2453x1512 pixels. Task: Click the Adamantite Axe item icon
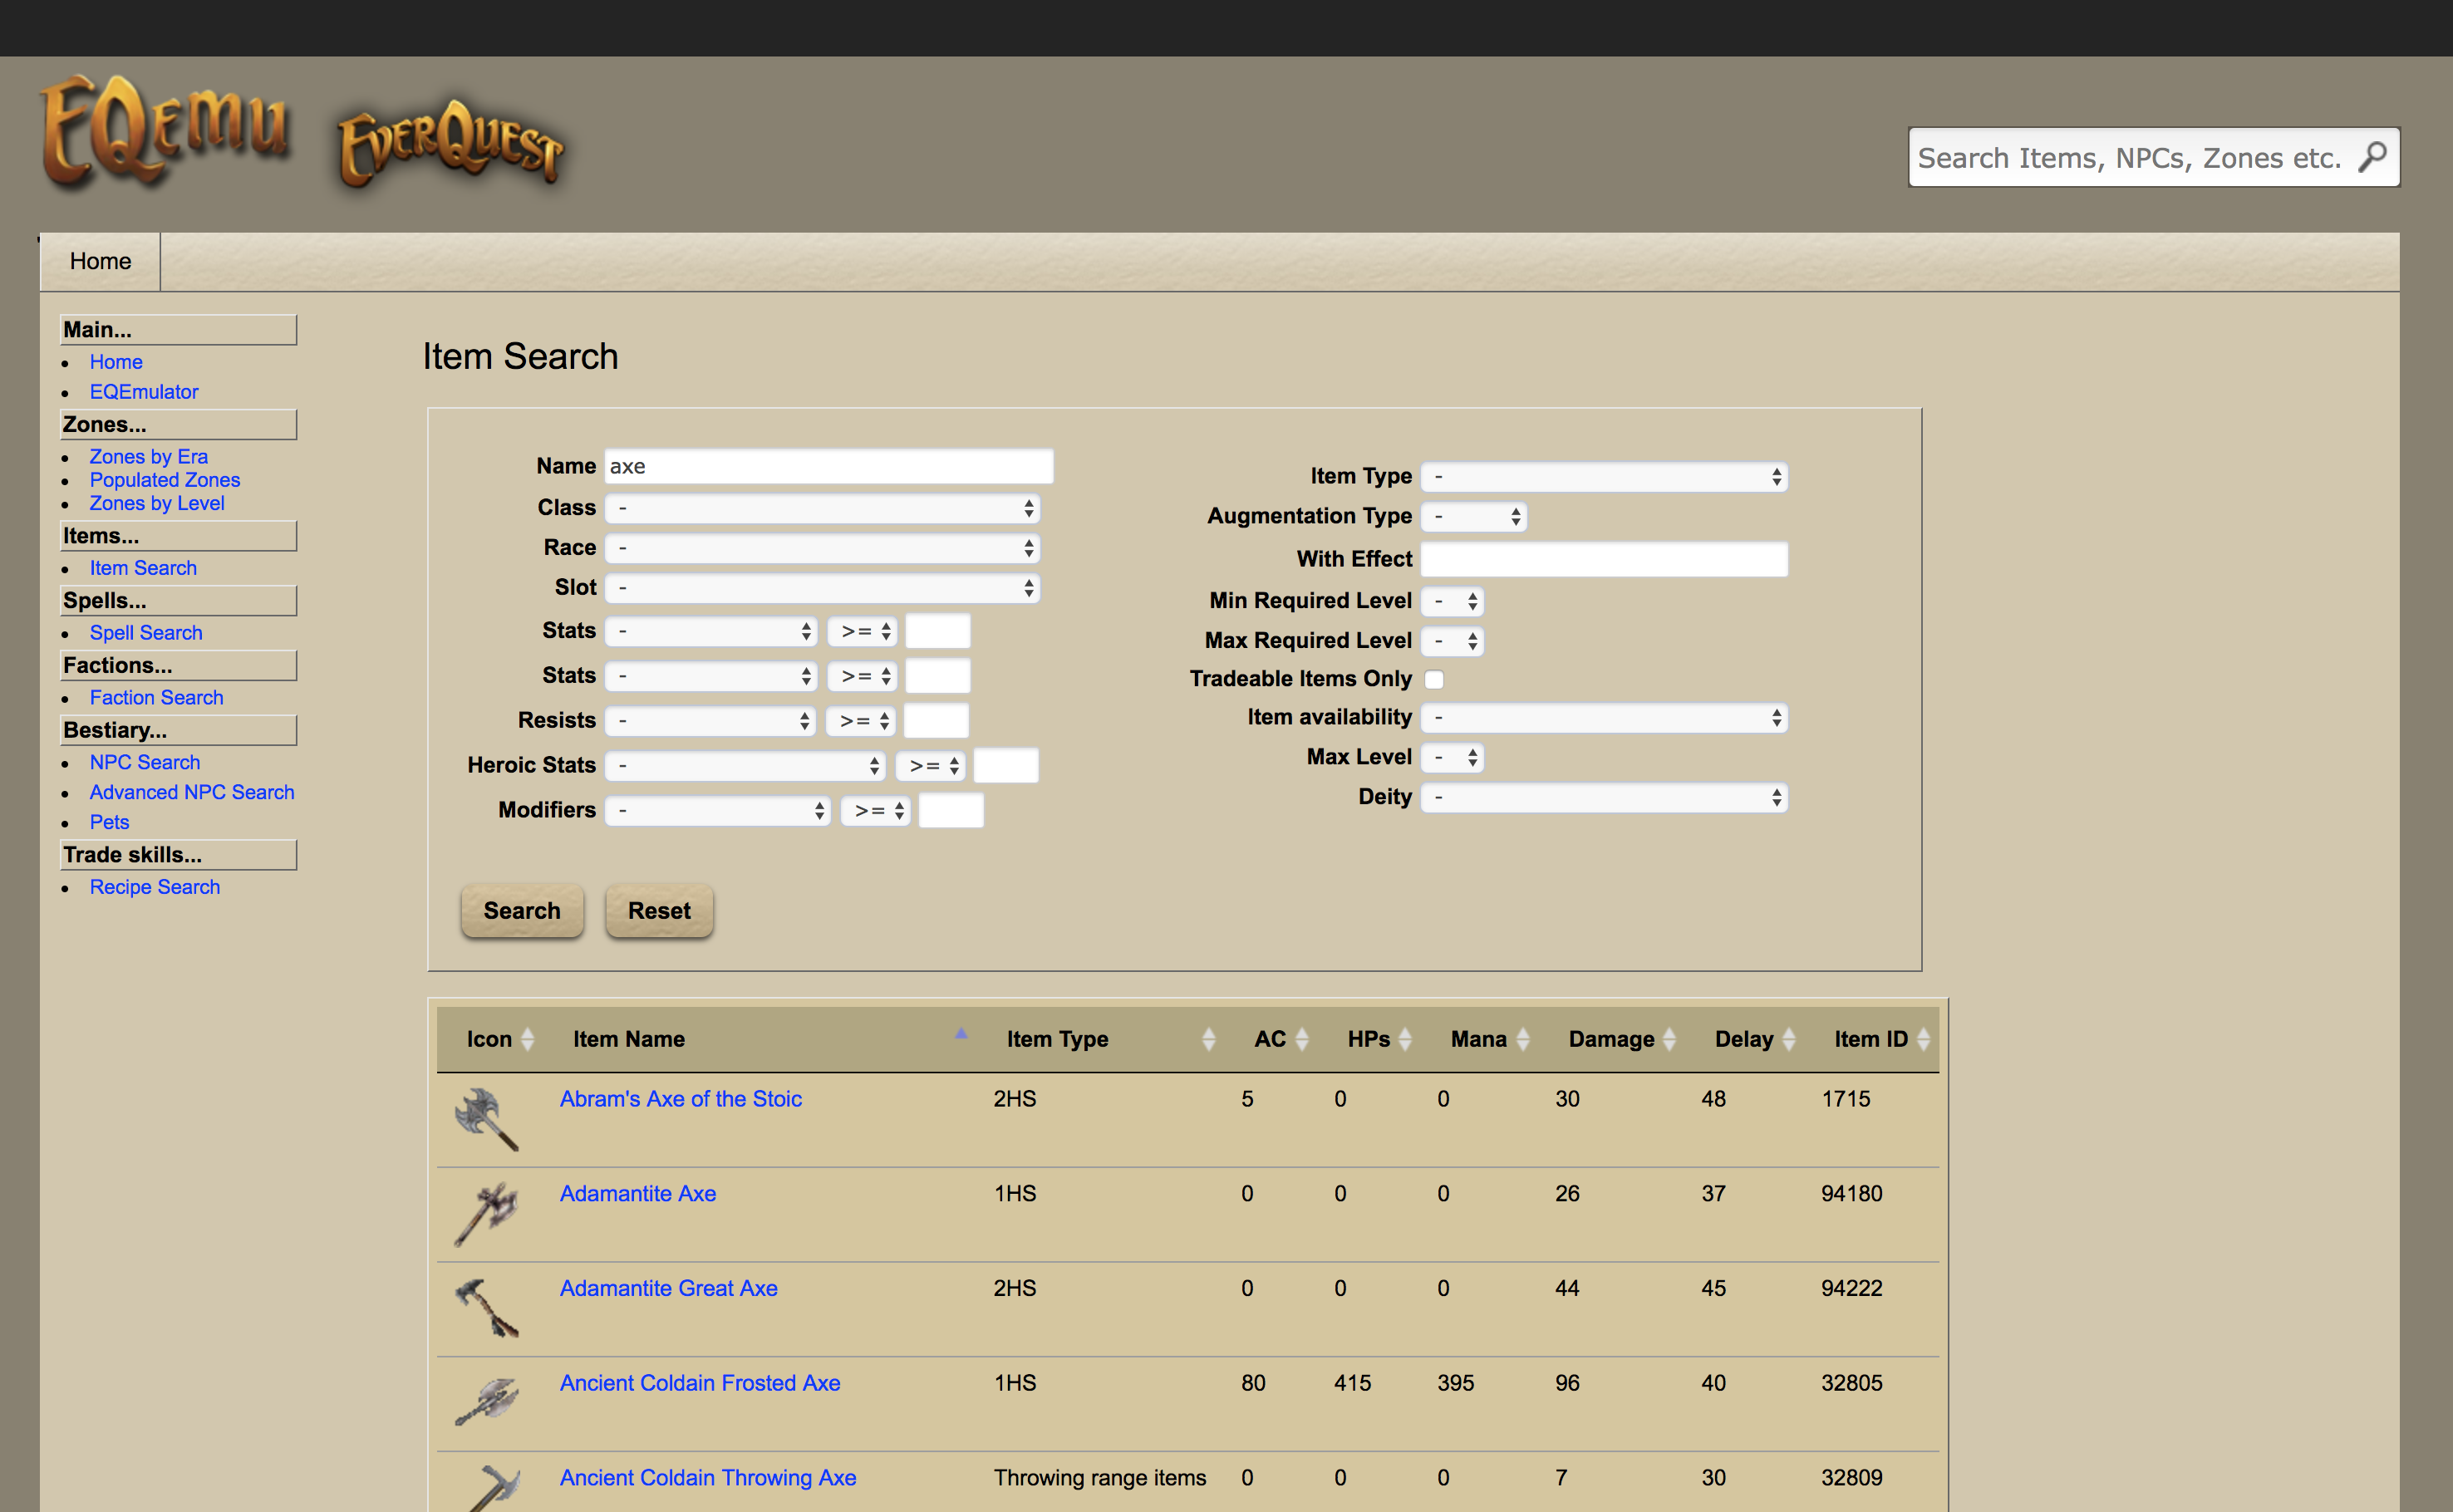(x=486, y=1213)
